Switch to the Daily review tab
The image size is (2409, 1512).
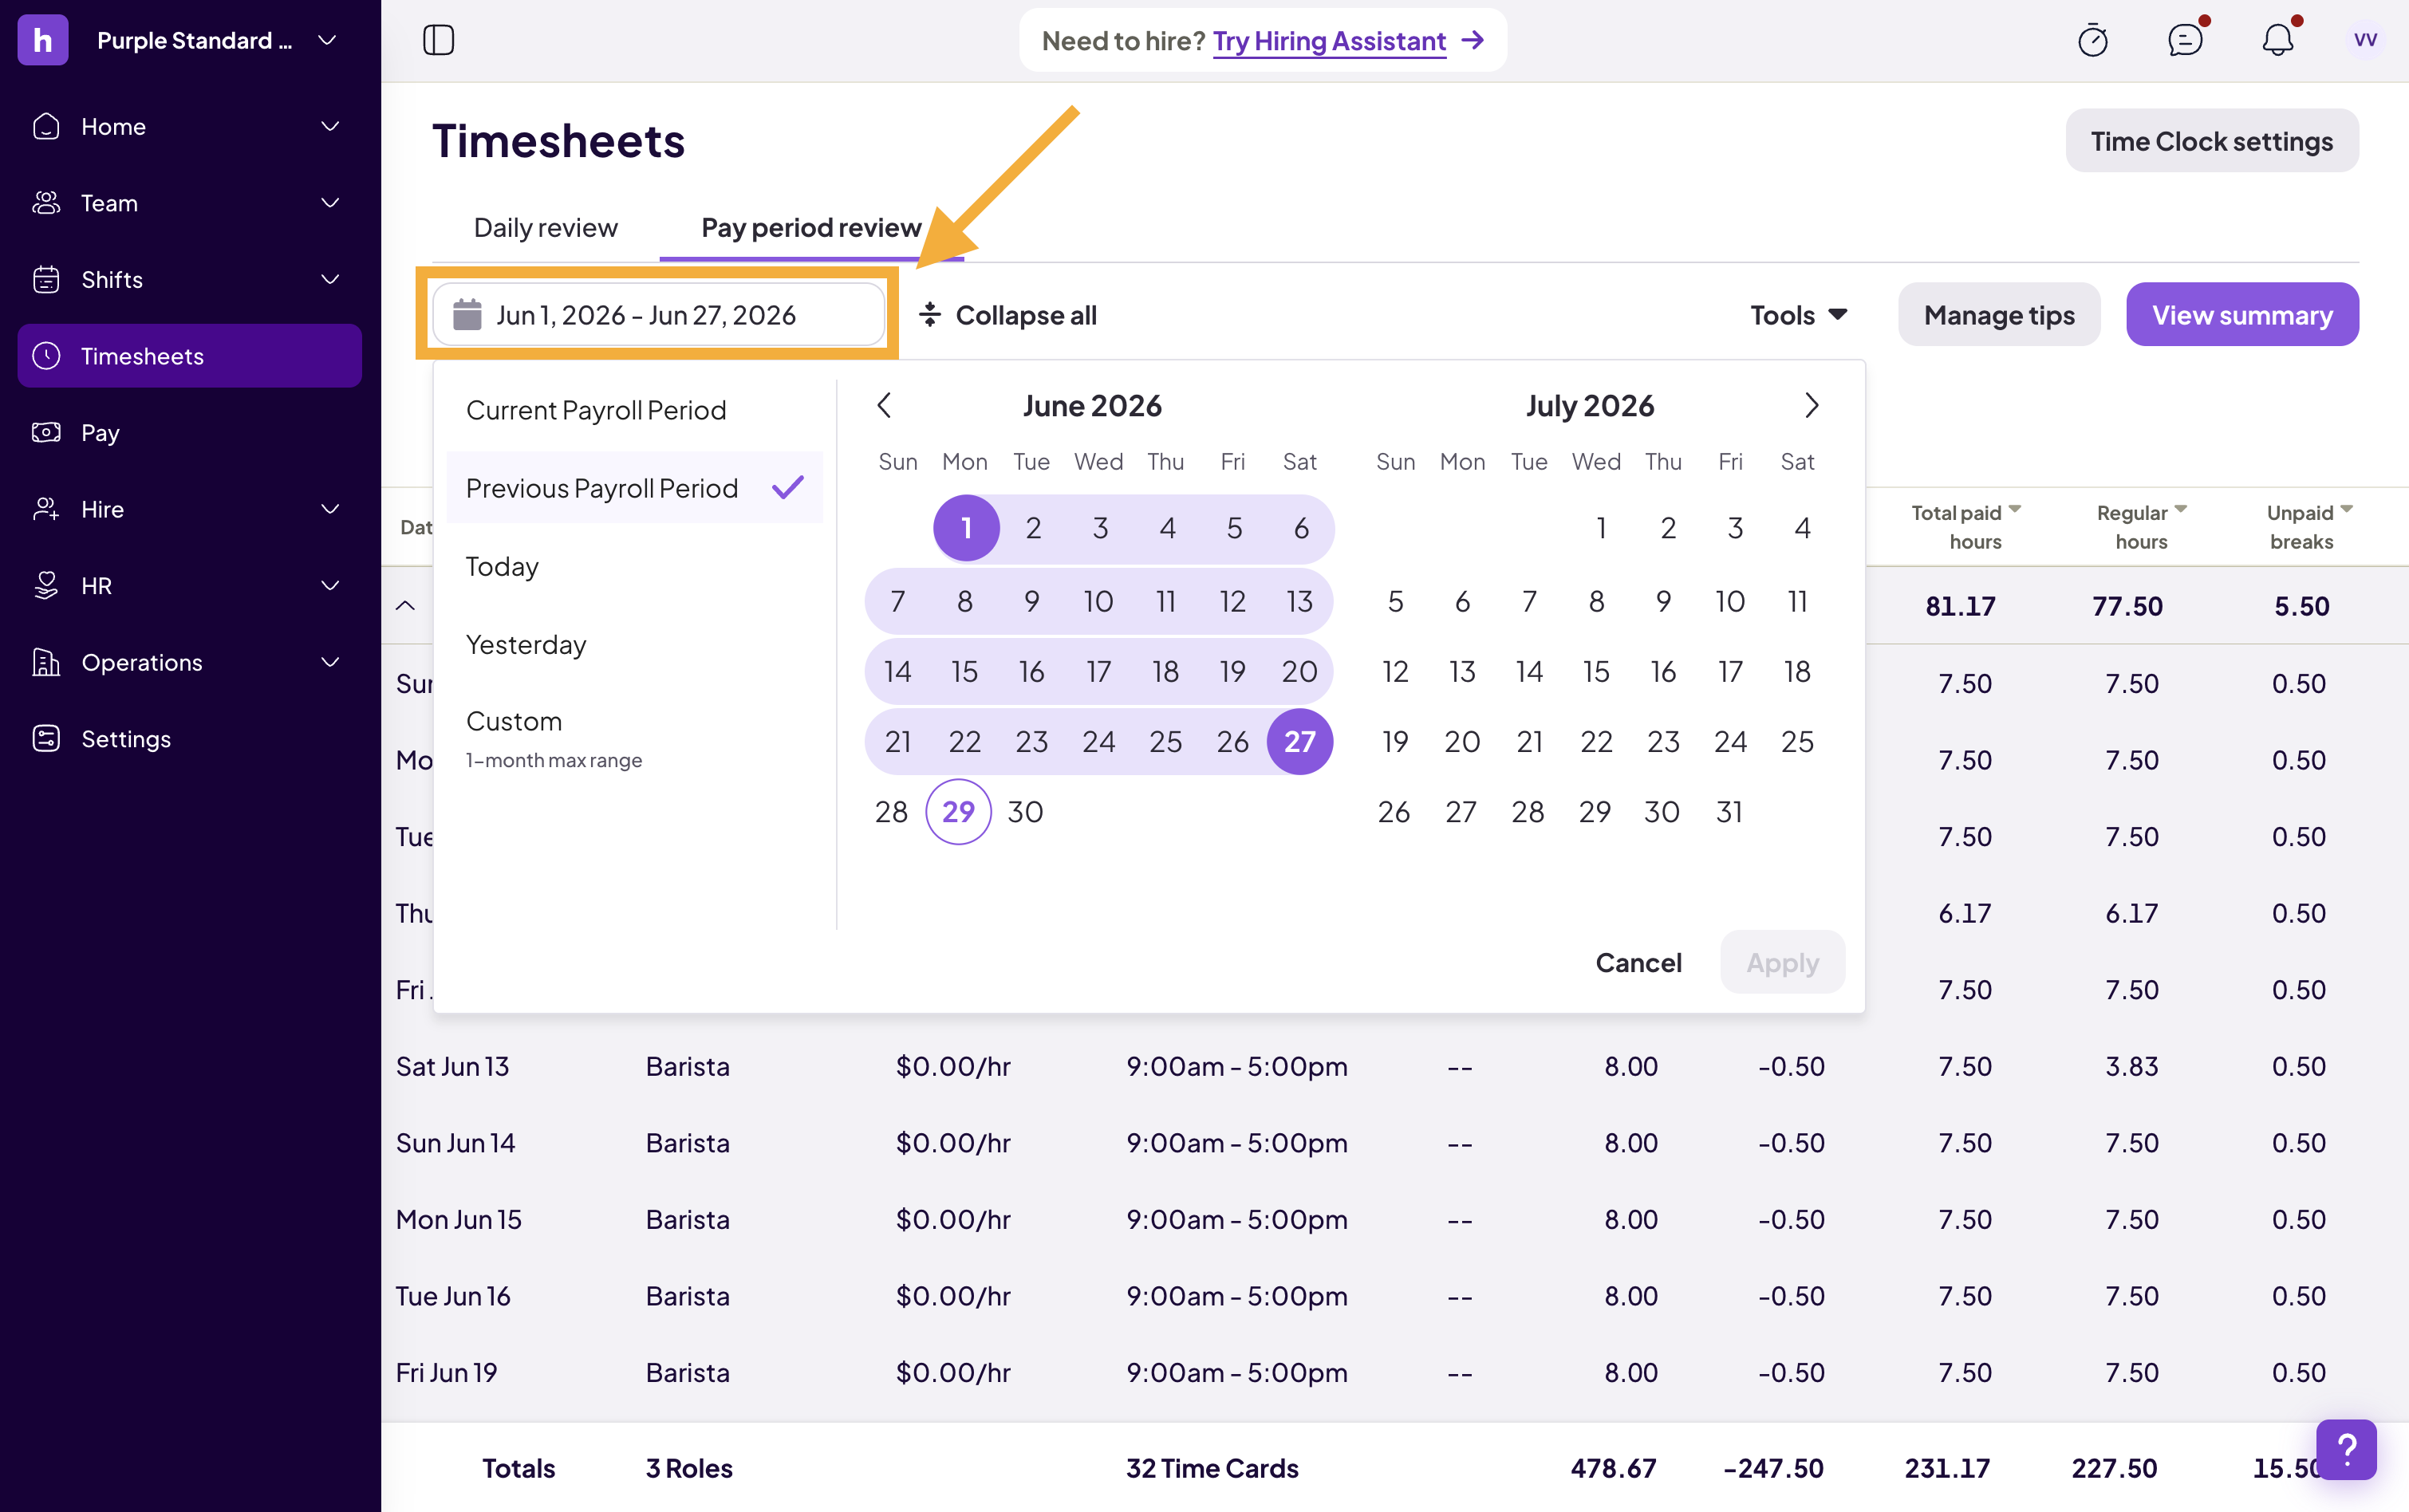(x=545, y=228)
